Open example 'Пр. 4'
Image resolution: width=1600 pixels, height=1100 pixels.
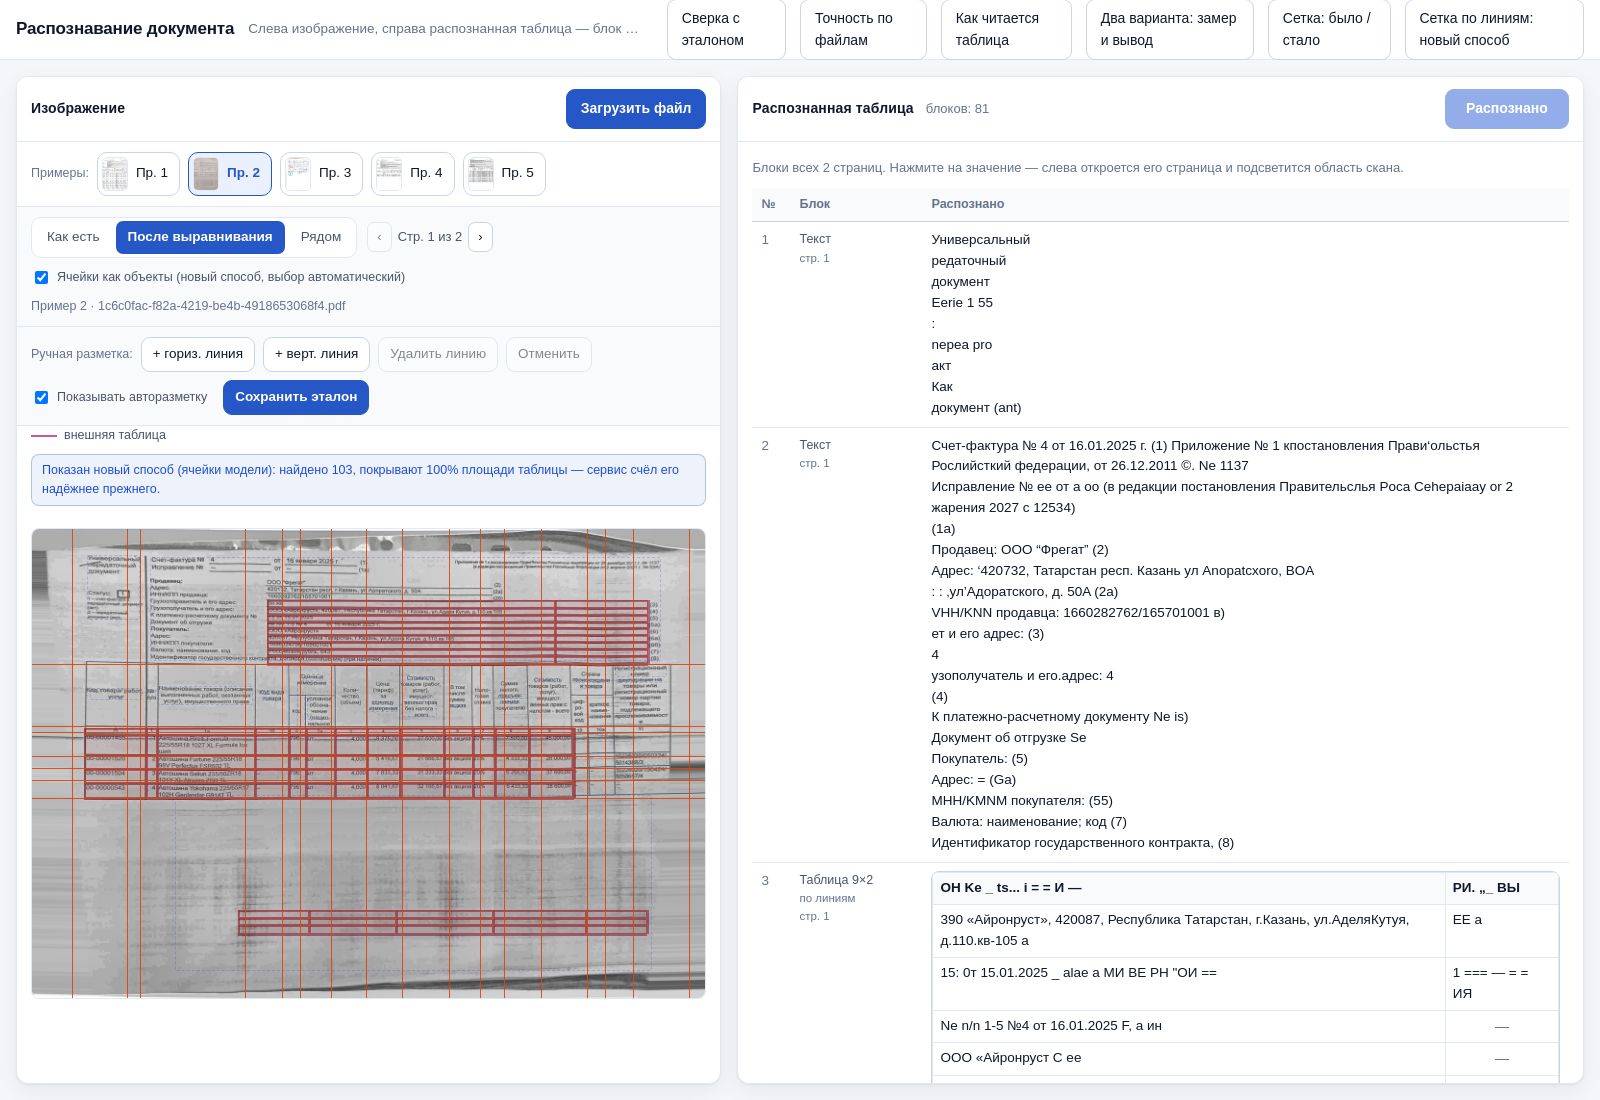tap(413, 174)
